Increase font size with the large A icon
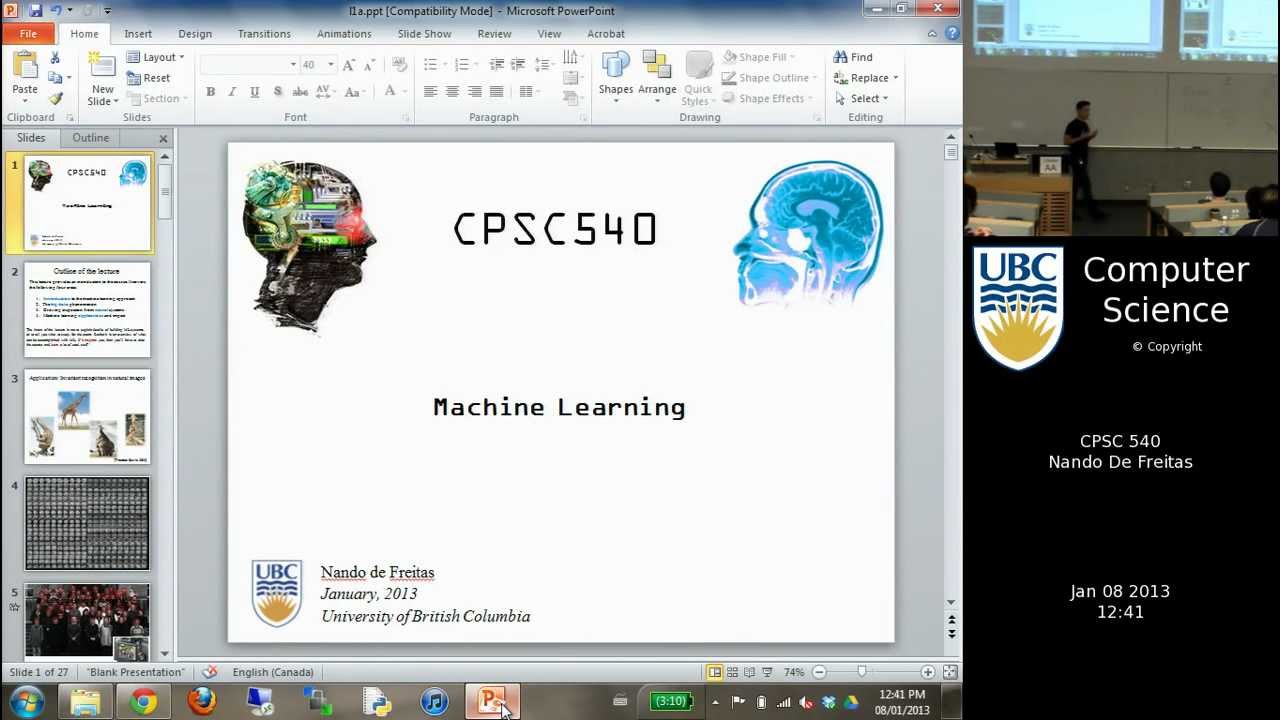The image size is (1280, 720). pos(348,65)
